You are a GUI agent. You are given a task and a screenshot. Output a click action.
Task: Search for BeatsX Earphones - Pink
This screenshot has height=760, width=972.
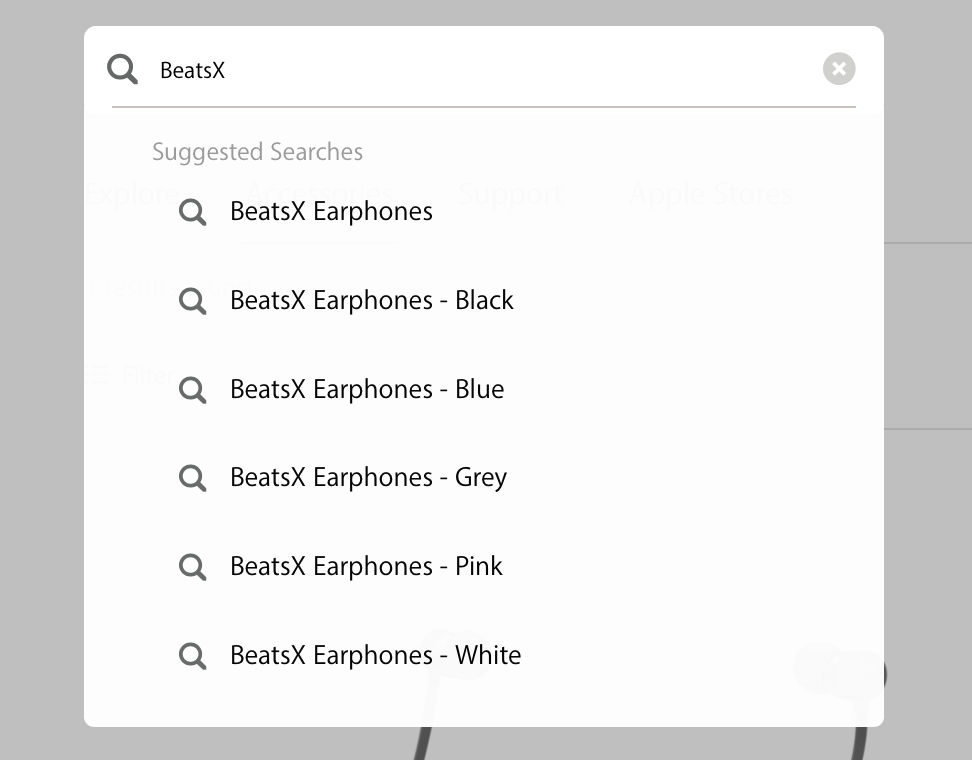pos(366,566)
